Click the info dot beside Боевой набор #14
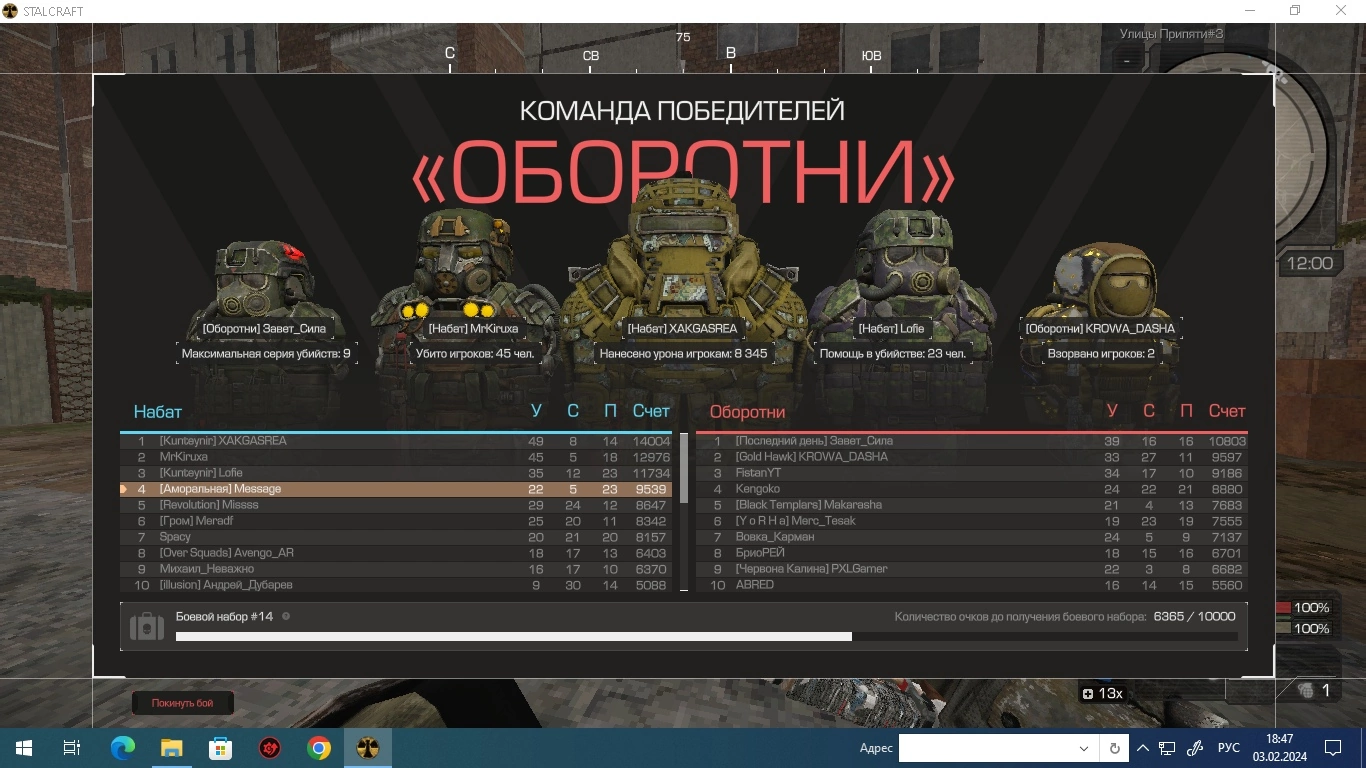 [286, 616]
